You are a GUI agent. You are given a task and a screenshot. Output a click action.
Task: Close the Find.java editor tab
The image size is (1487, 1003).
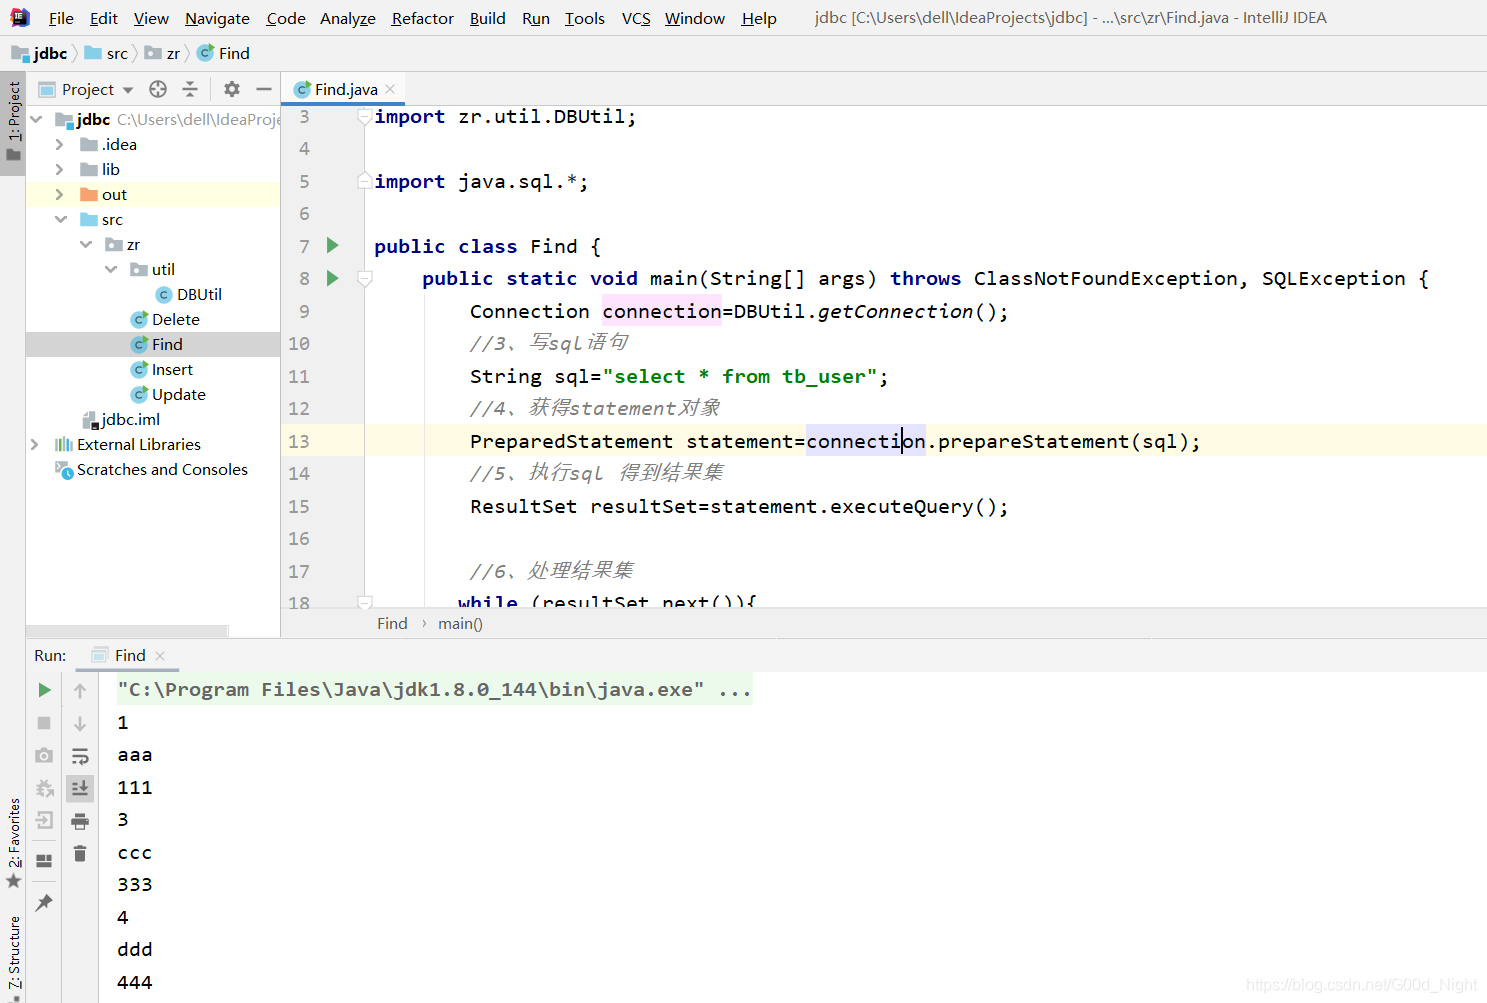pyautogui.click(x=390, y=89)
